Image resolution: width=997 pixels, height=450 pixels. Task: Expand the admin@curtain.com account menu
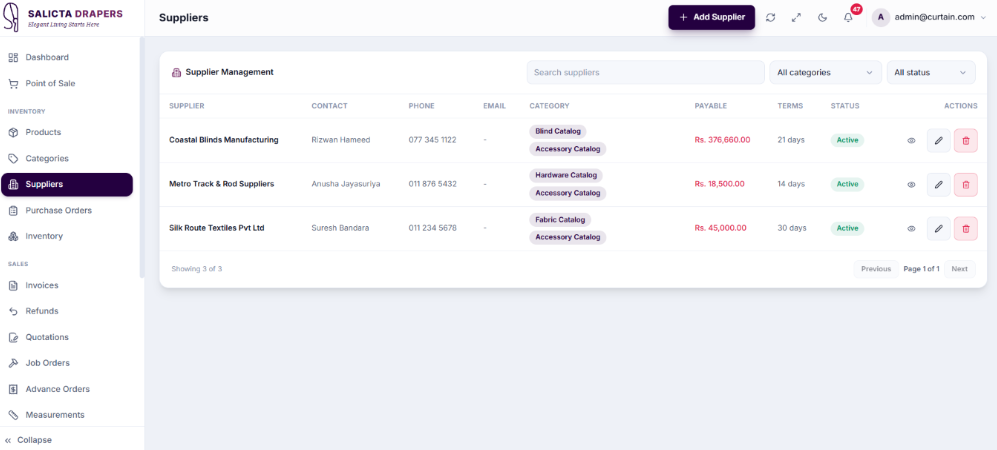click(x=929, y=18)
